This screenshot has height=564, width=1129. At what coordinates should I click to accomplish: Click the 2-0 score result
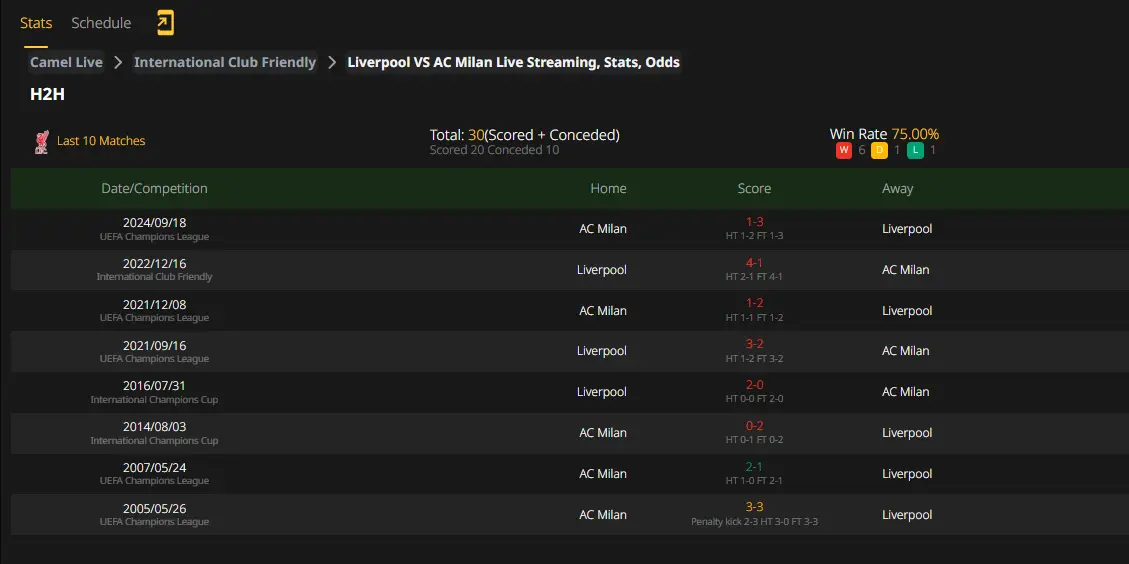point(755,385)
